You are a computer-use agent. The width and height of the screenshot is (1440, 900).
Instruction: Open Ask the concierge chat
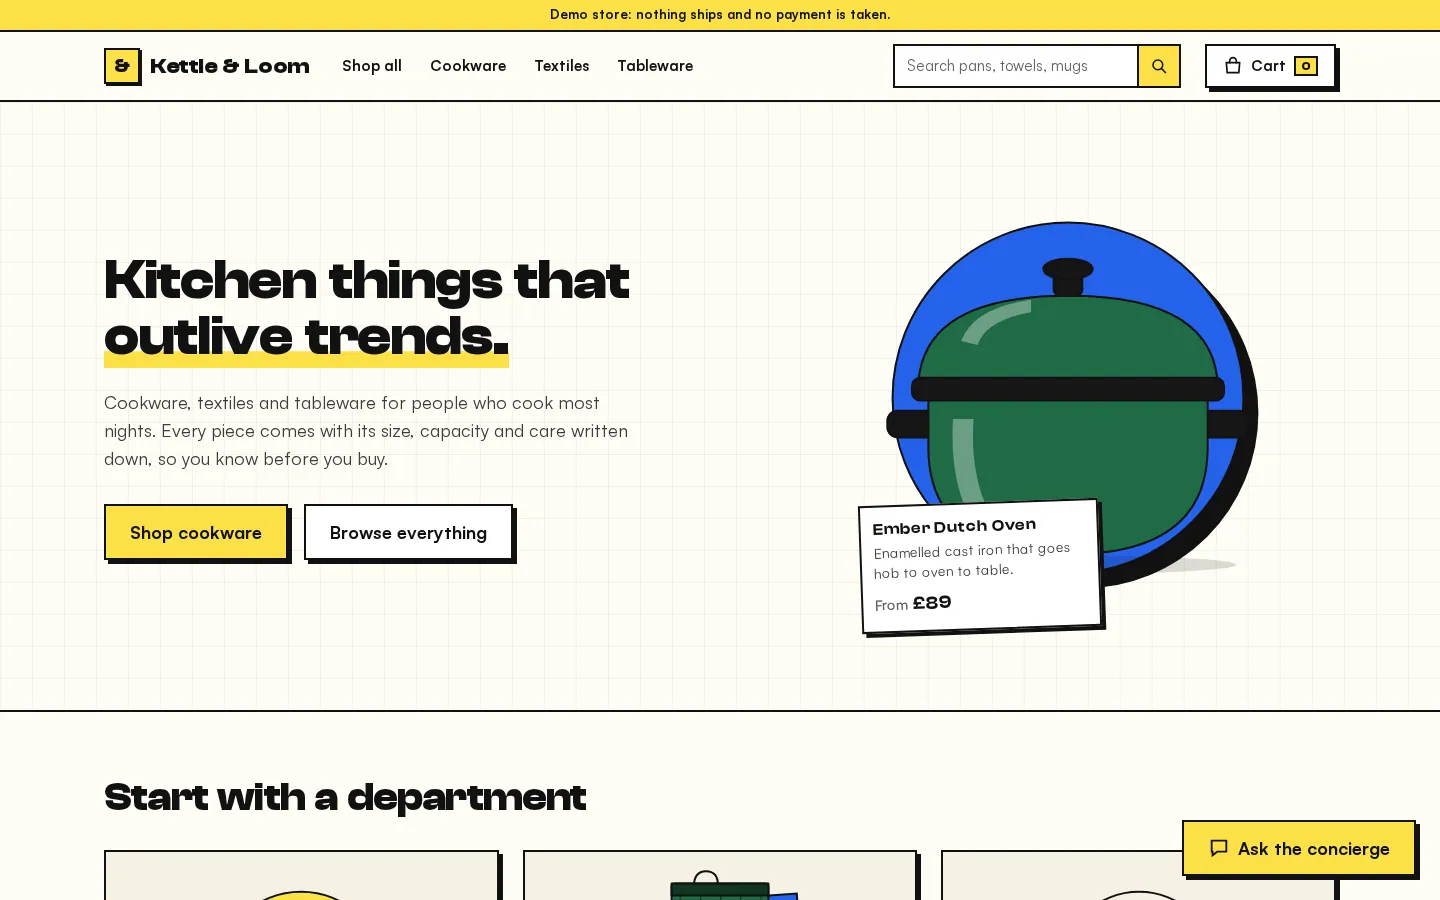pyautogui.click(x=1299, y=848)
